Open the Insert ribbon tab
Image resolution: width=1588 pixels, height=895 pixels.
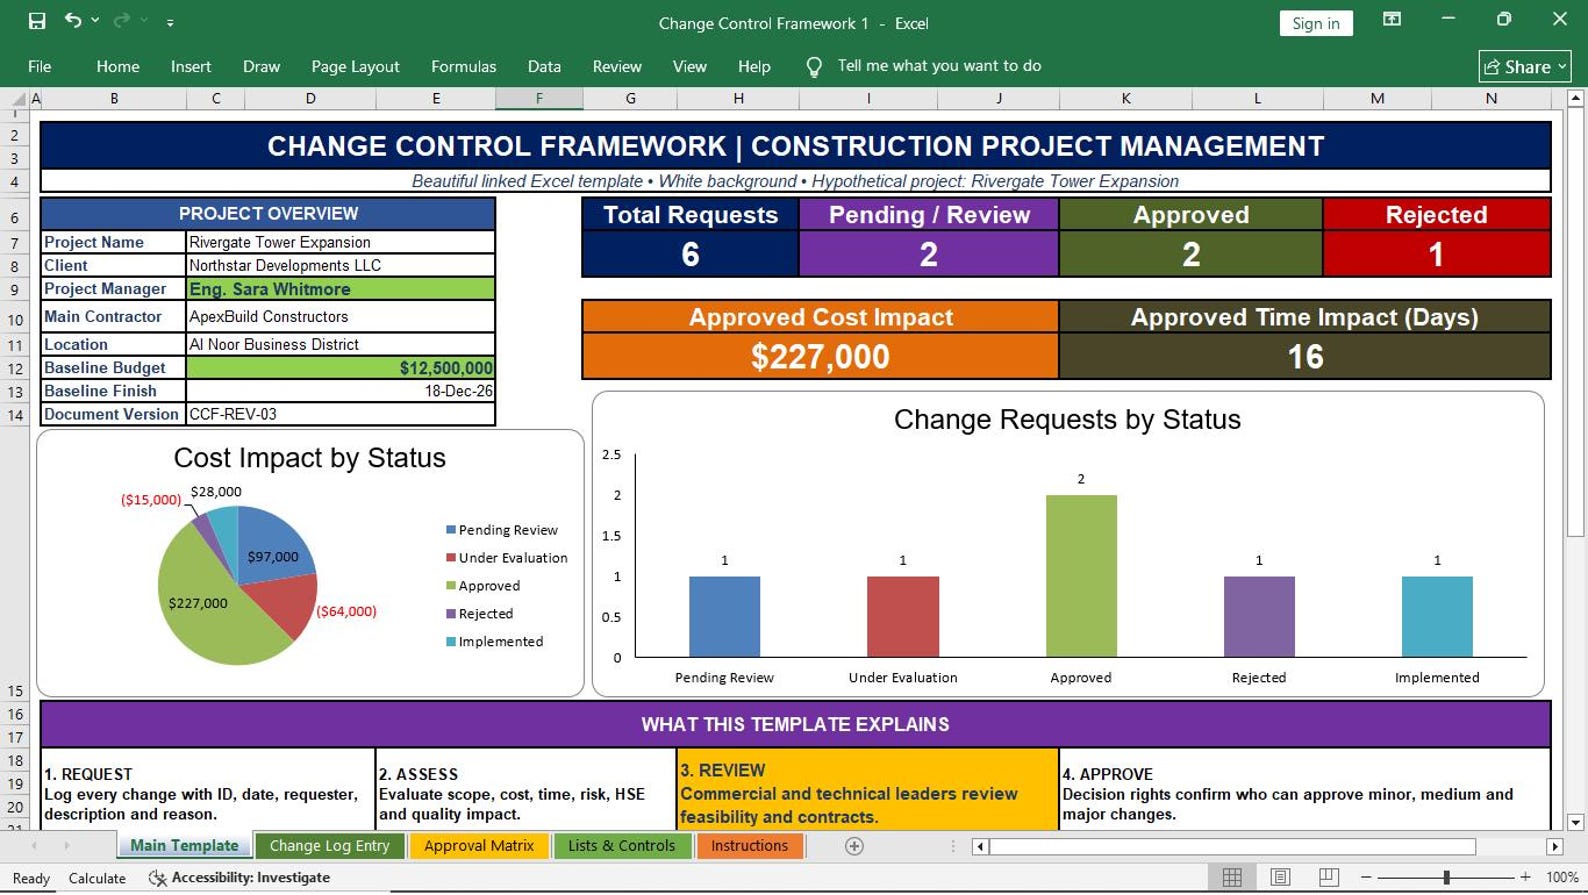191,66
